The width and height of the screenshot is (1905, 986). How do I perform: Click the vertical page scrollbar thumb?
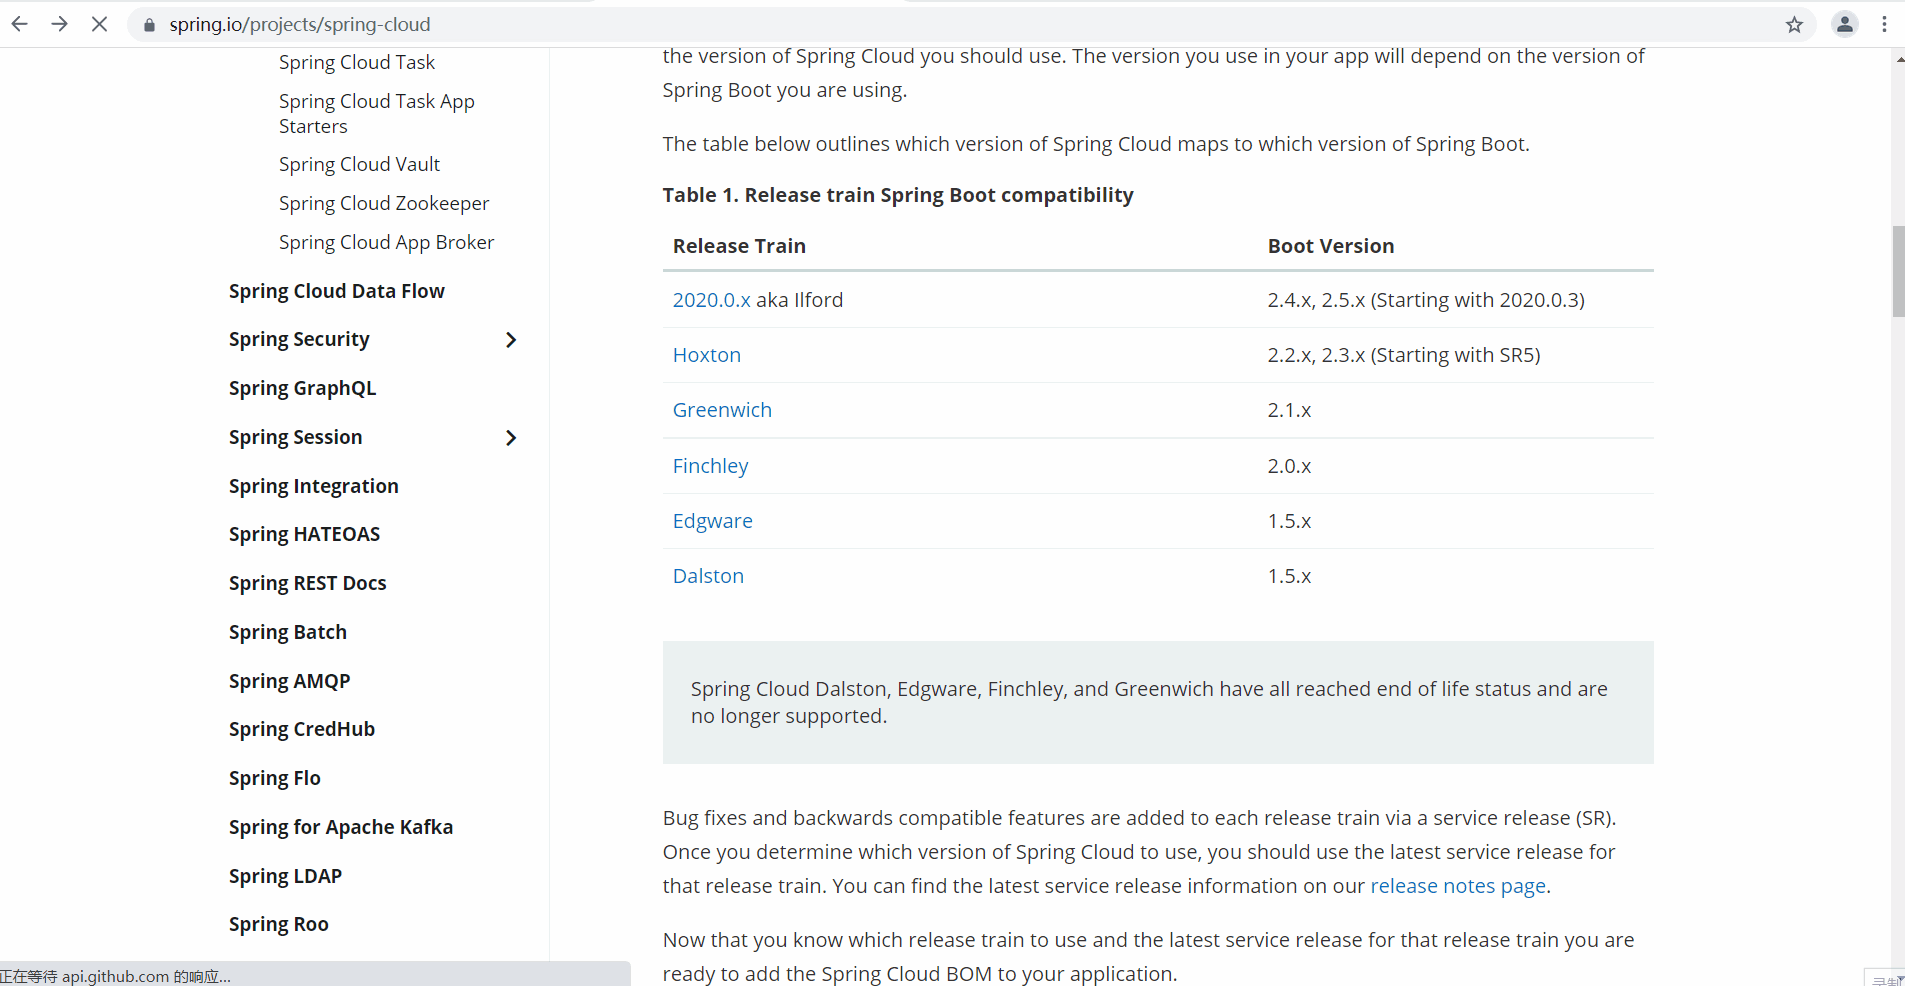coord(1897,271)
